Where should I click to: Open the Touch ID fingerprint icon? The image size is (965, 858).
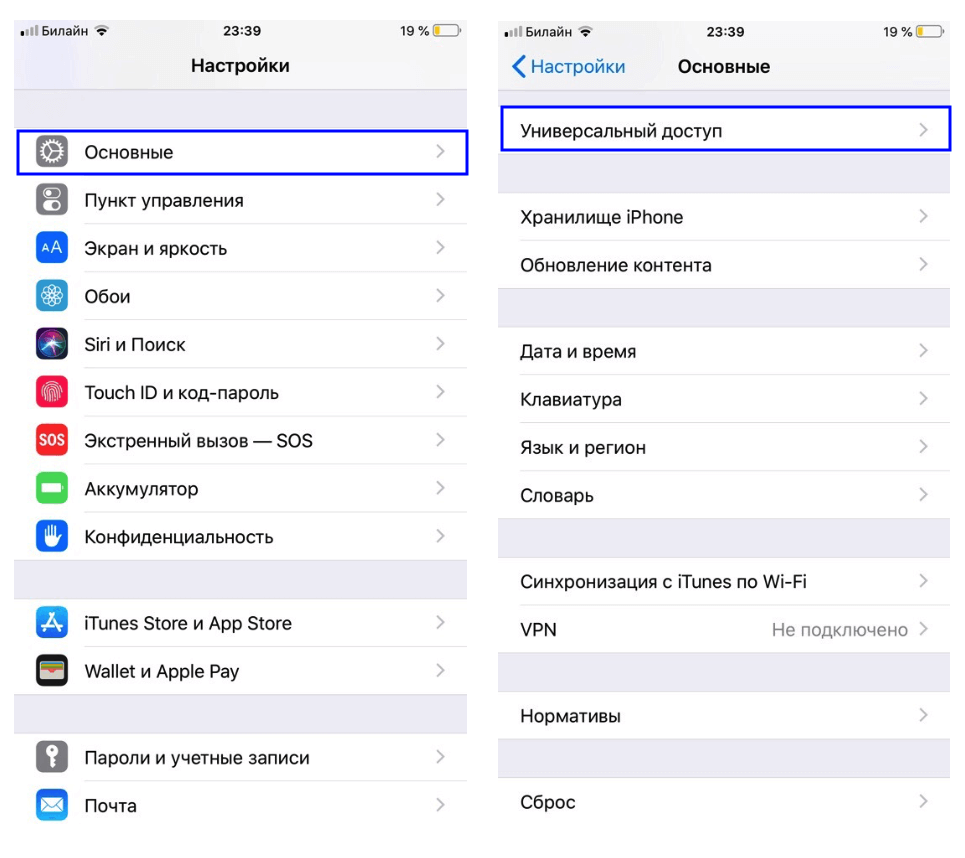coord(52,391)
